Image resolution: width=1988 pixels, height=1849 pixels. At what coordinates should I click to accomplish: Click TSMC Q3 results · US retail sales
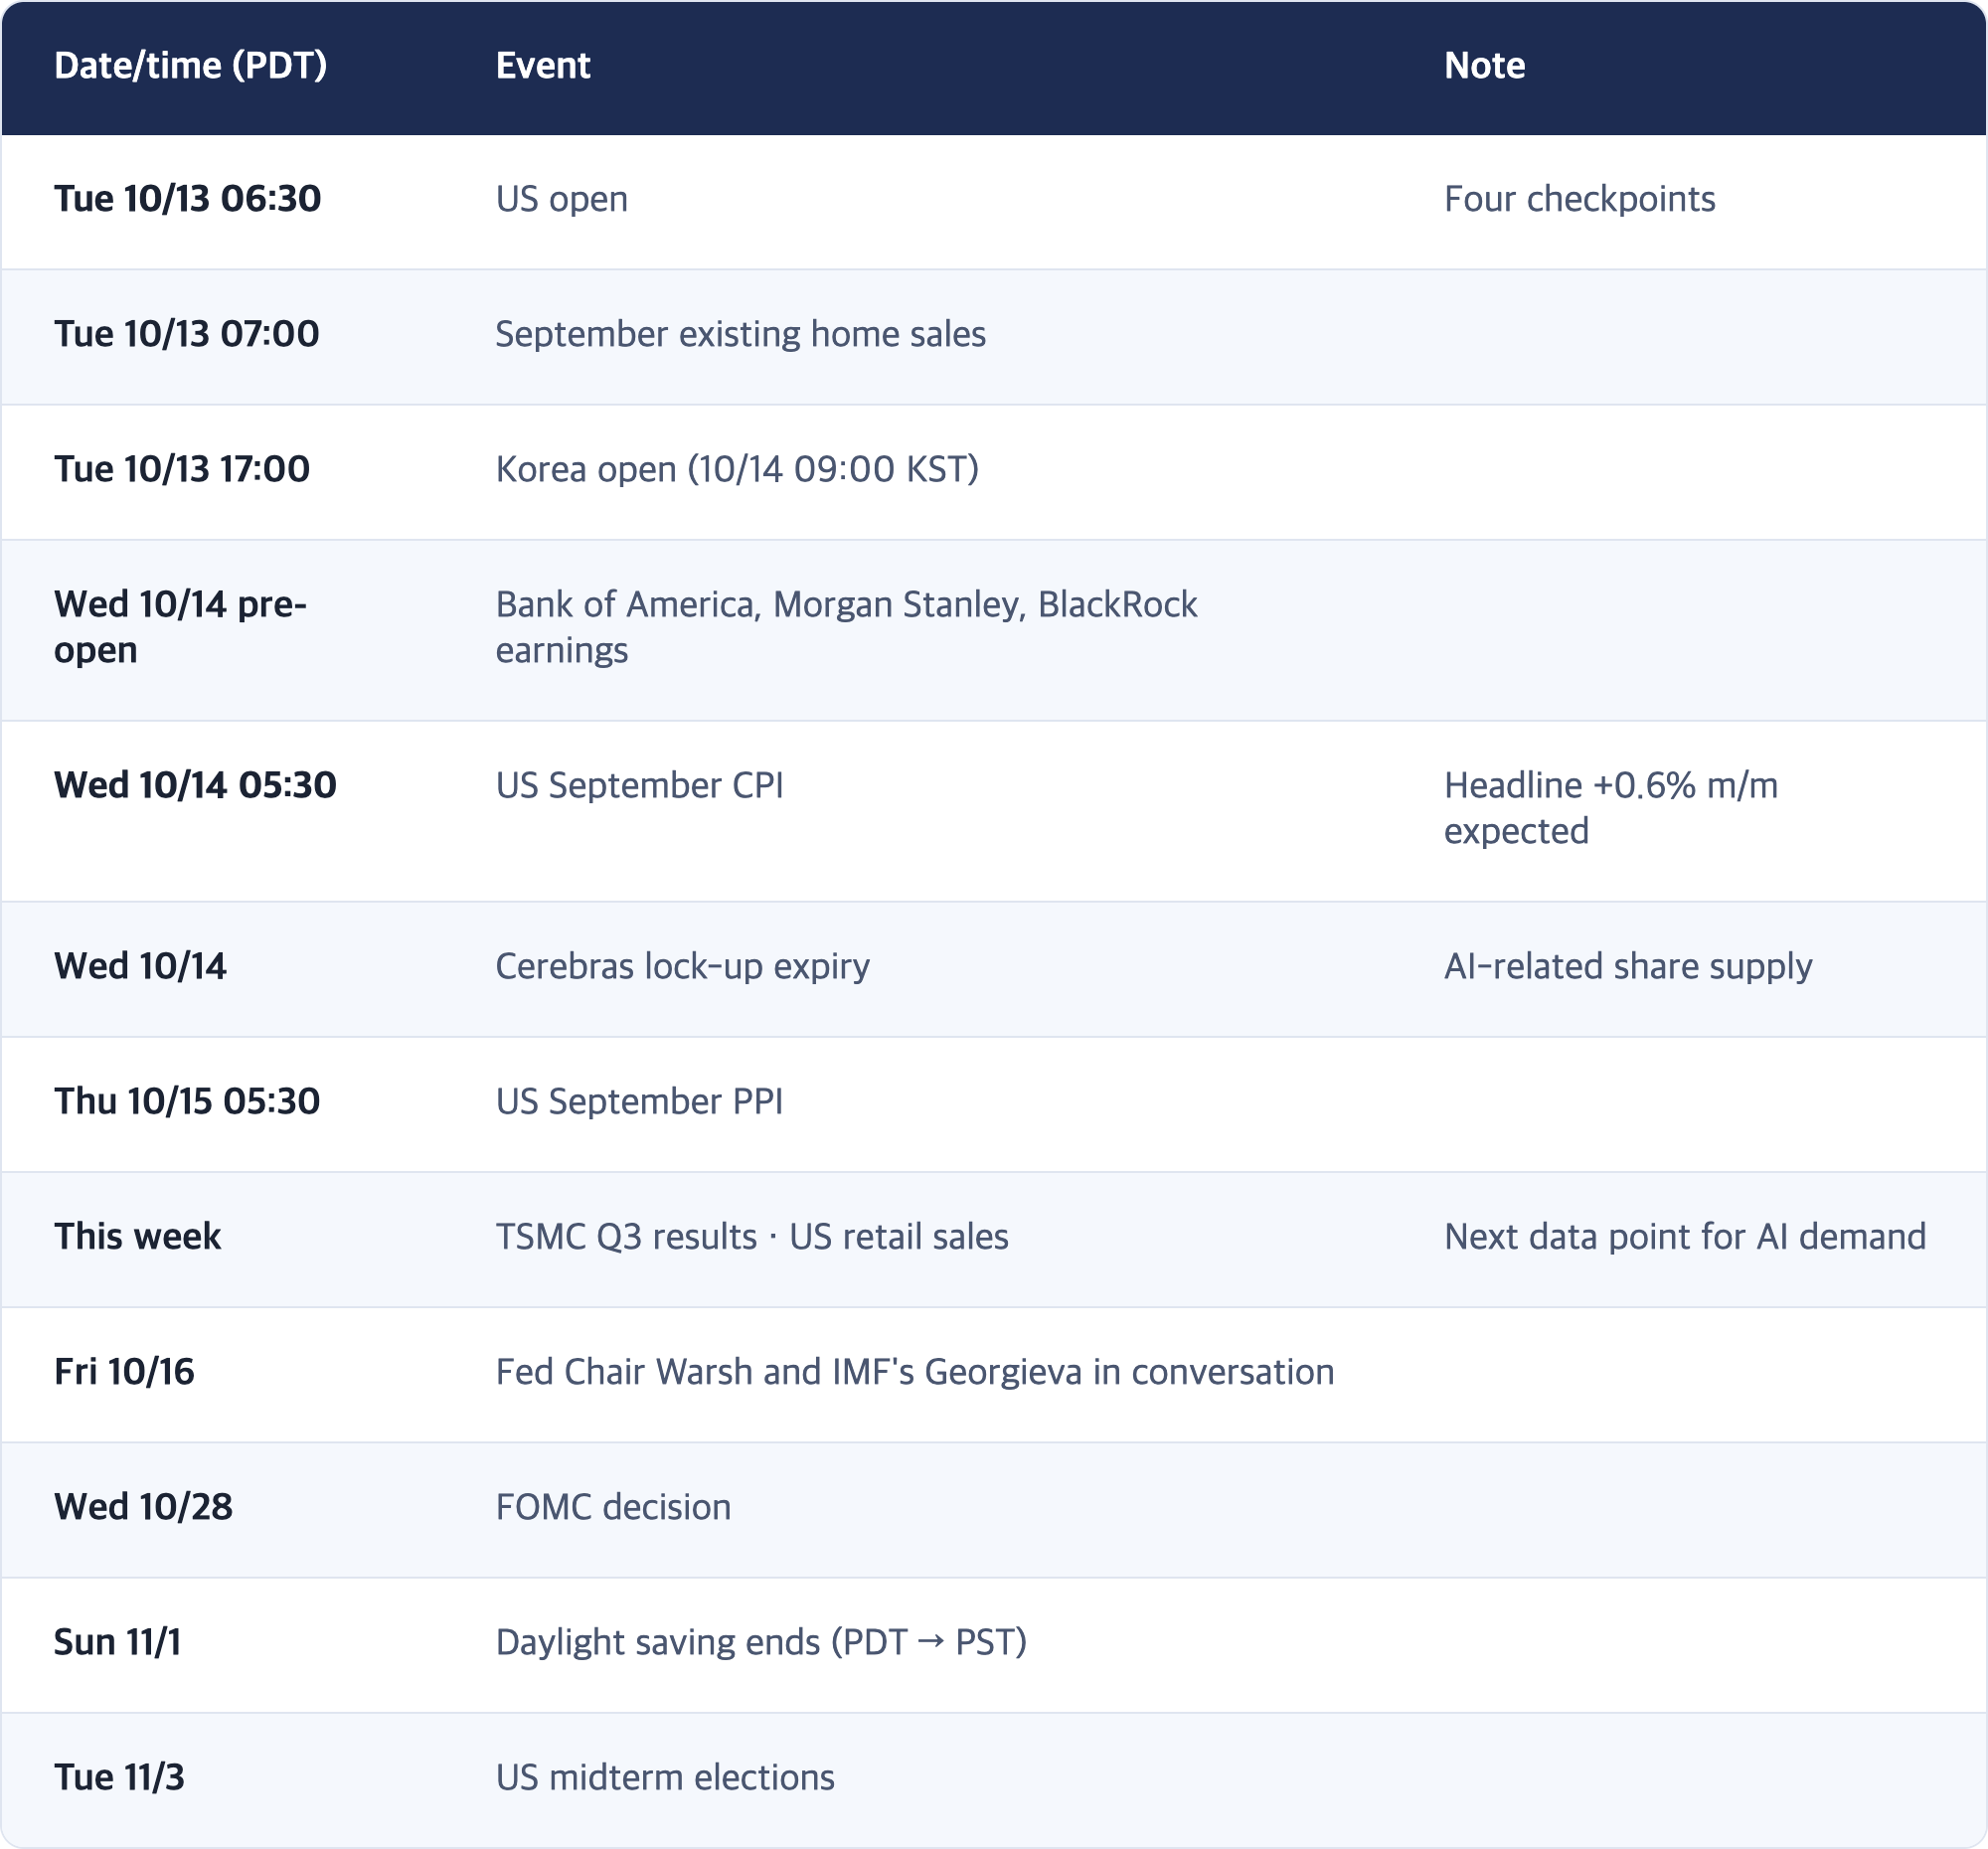[x=752, y=1237]
